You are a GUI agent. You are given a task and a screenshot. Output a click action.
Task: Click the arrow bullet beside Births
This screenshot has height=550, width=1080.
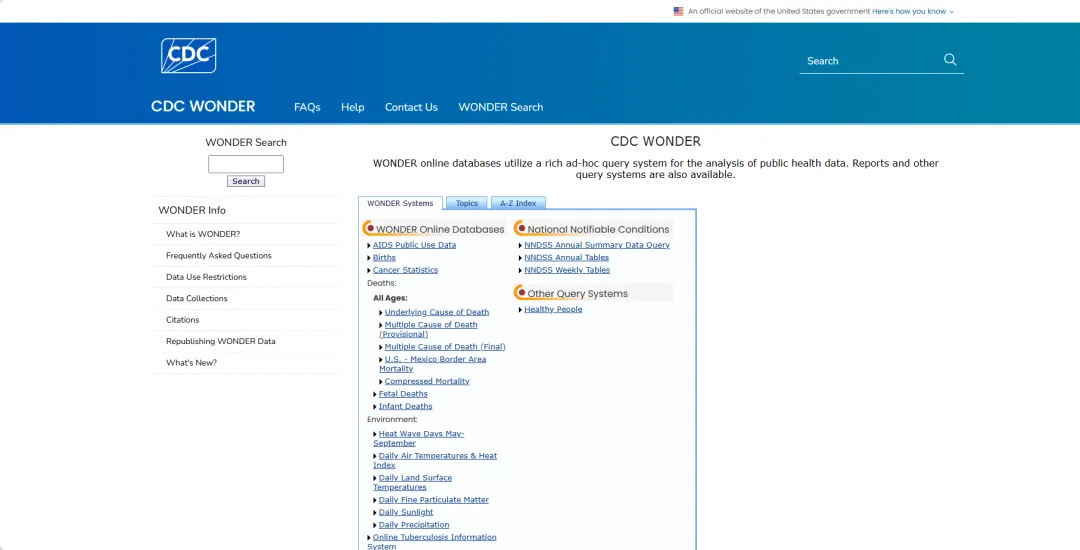(369, 257)
